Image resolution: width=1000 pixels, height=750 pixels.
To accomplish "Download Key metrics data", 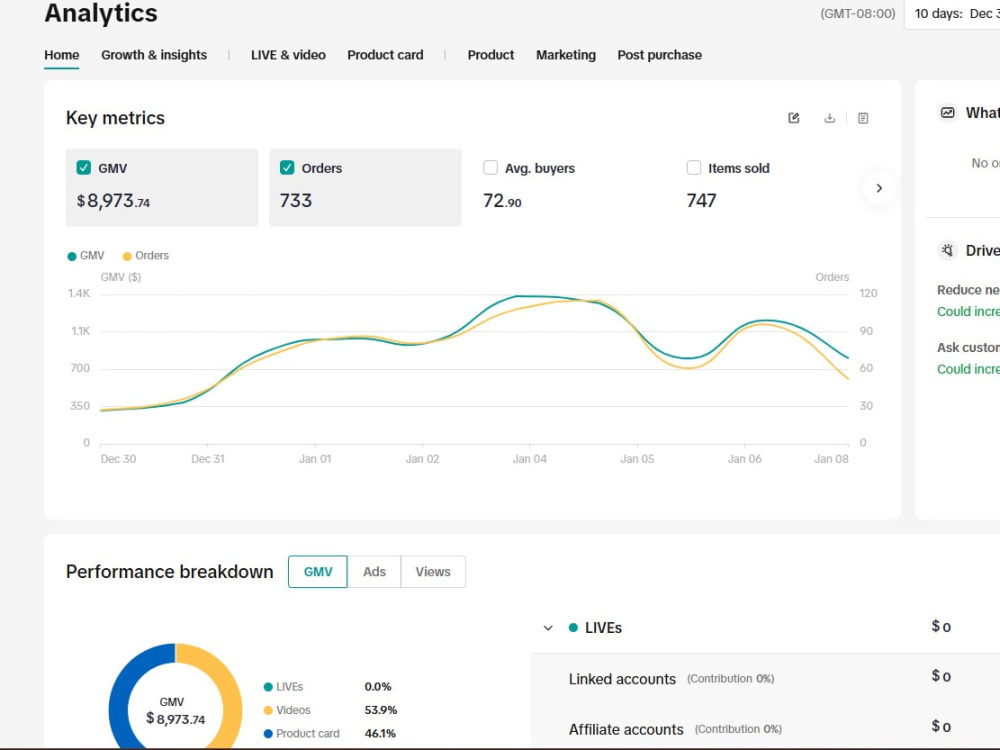I will tap(829, 118).
